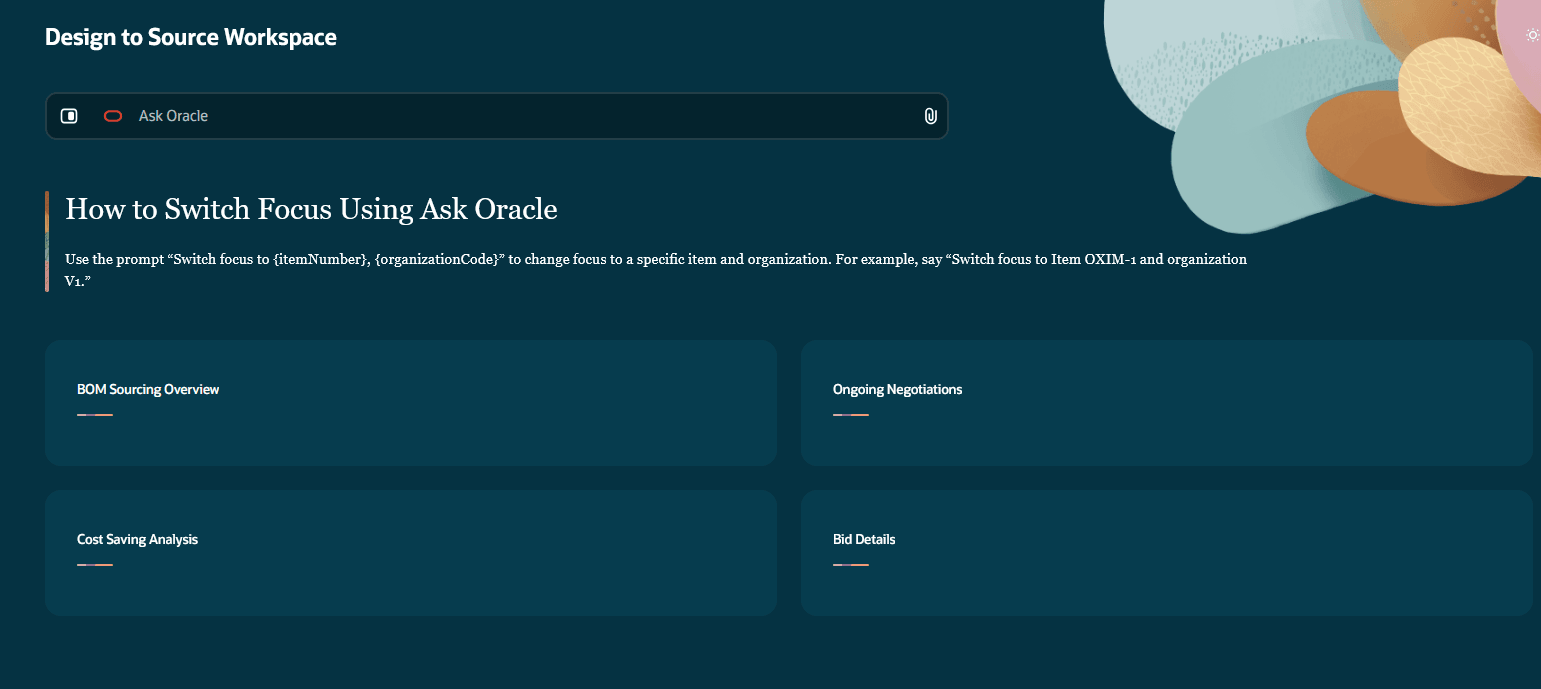Screen dimensions: 1541x689
Task: Click the How to Switch Focus heading
Action: pyautogui.click(x=311, y=209)
